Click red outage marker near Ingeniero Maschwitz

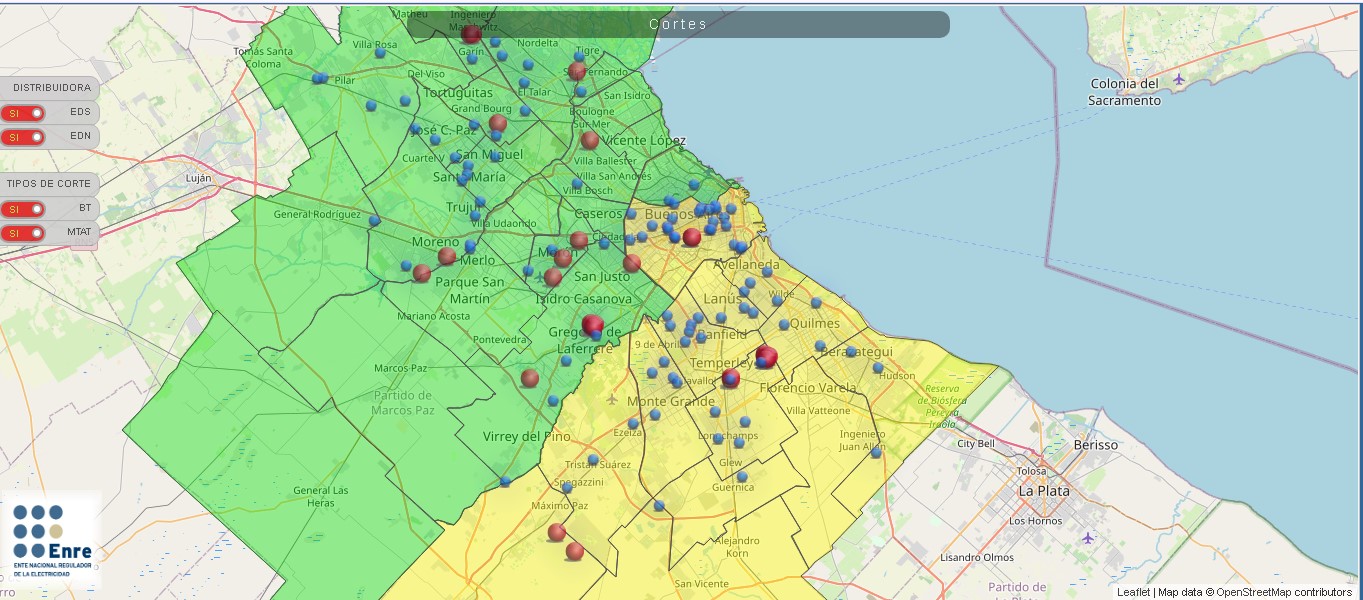[x=472, y=35]
